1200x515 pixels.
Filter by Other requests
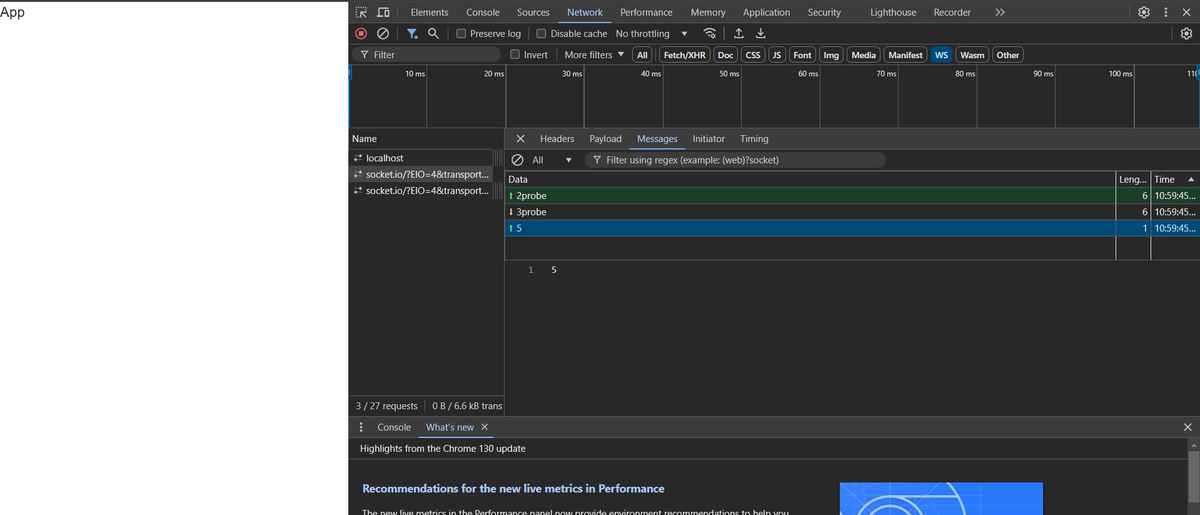pos(1008,55)
